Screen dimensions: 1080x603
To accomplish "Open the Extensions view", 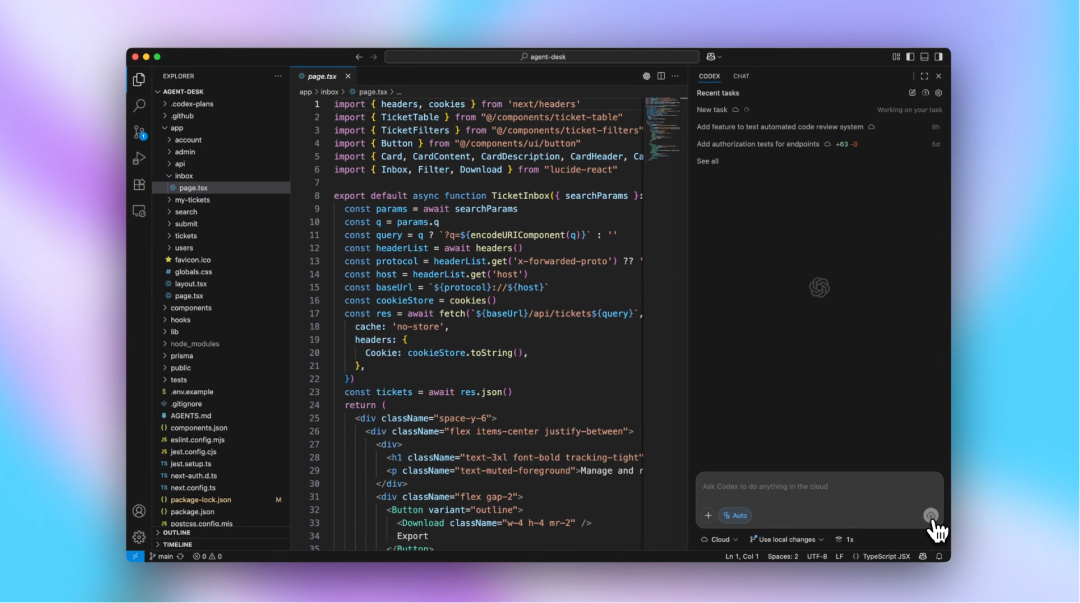I will 139,184.
